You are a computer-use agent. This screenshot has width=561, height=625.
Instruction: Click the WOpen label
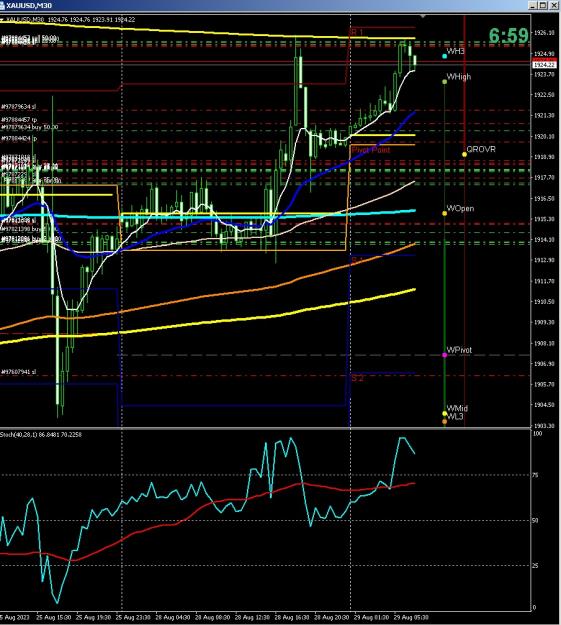460,208
